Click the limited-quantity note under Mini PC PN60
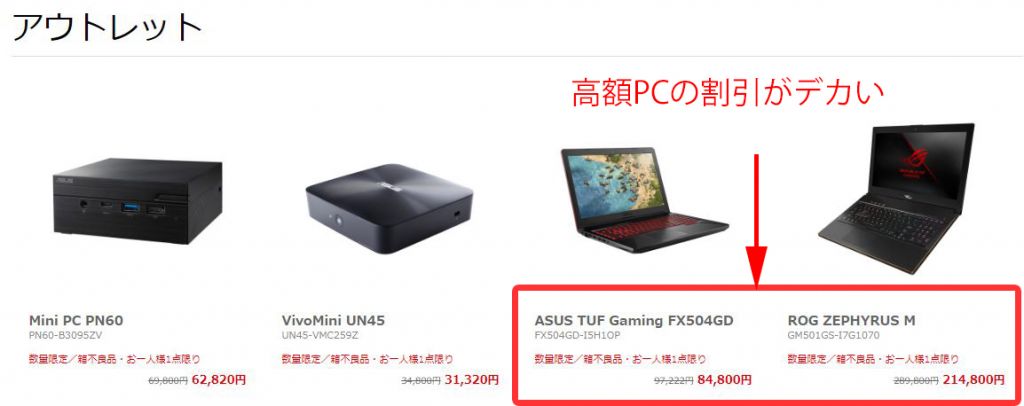The width and height of the screenshot is (1024, 406). pos(114,359)
